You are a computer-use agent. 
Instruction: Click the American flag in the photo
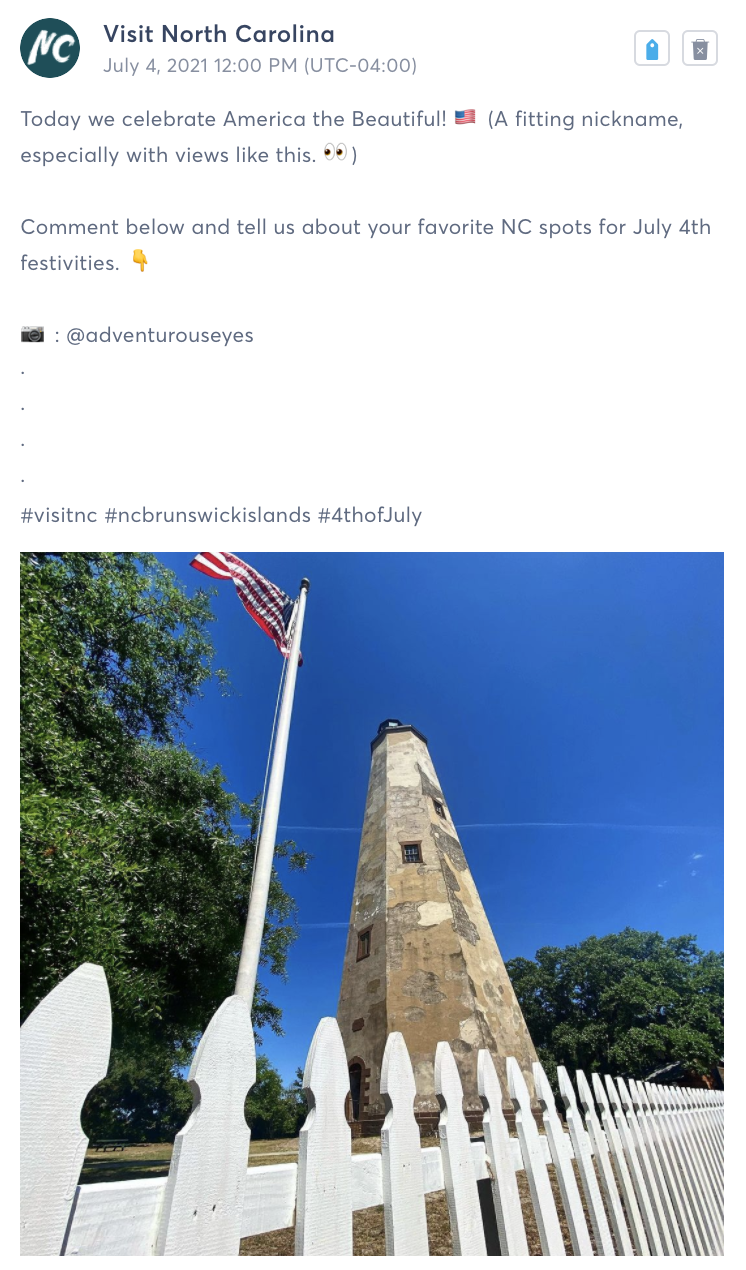point(247,600)
